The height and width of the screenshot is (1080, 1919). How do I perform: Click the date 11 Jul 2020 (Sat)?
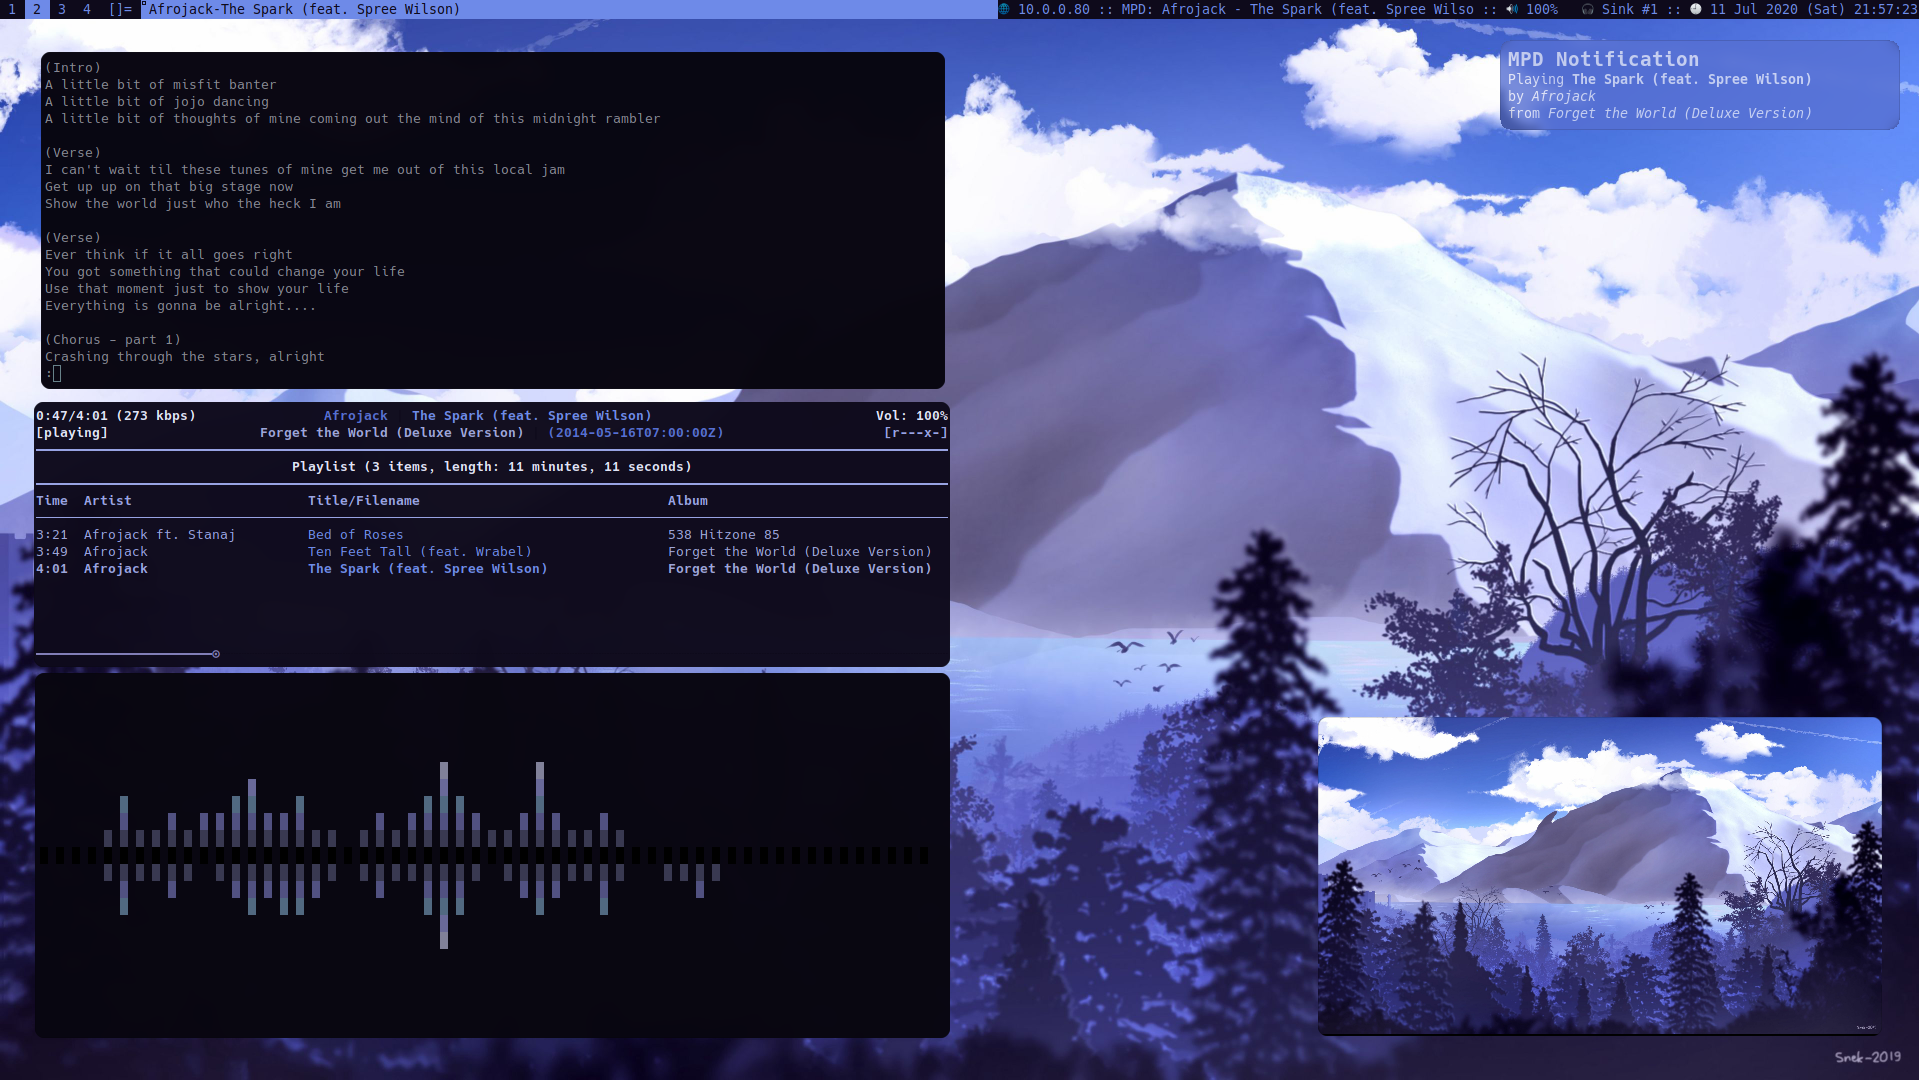pos(1777,9)
